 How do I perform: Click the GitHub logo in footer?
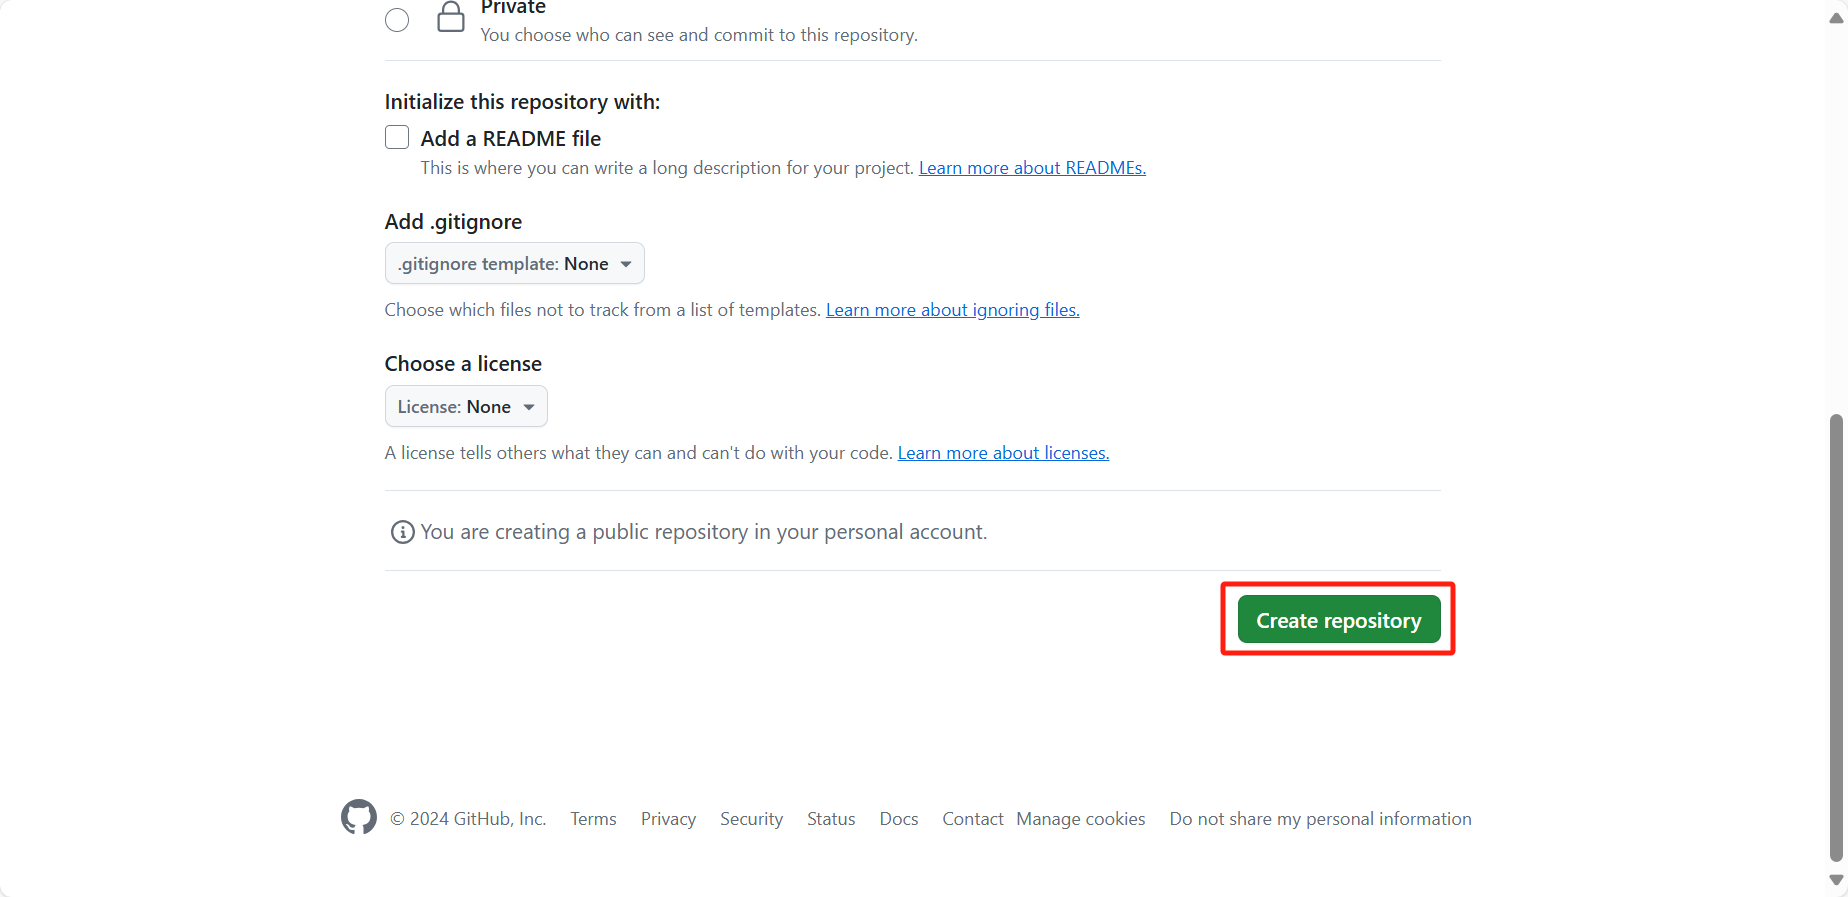[x=359, y=817]
